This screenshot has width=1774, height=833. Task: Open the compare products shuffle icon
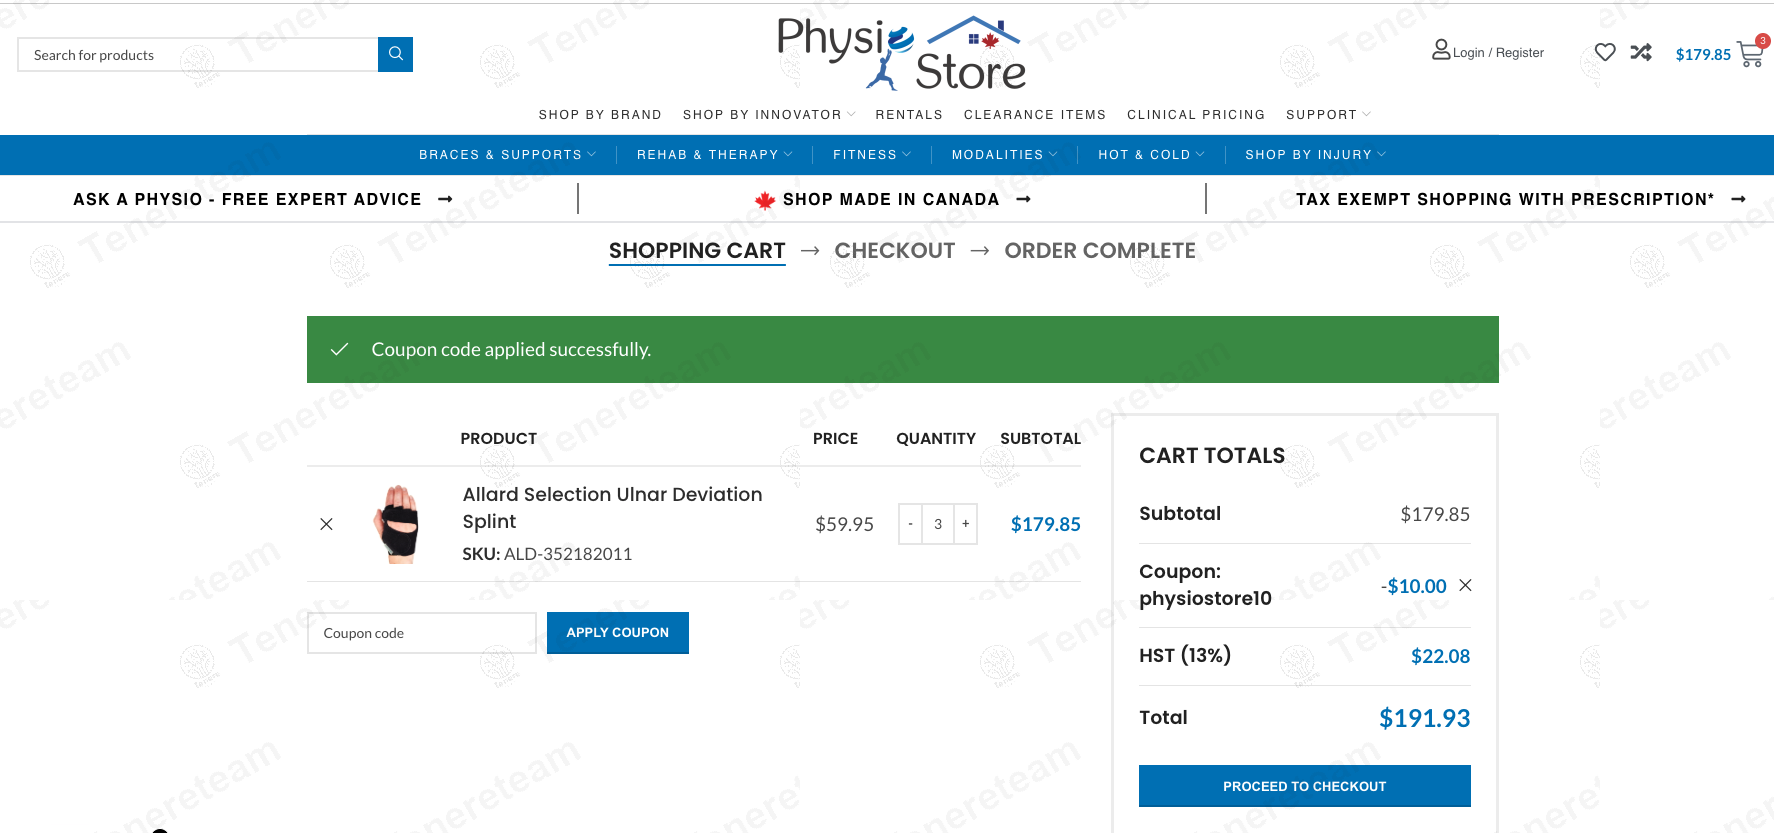click(x=1641, y=52)
